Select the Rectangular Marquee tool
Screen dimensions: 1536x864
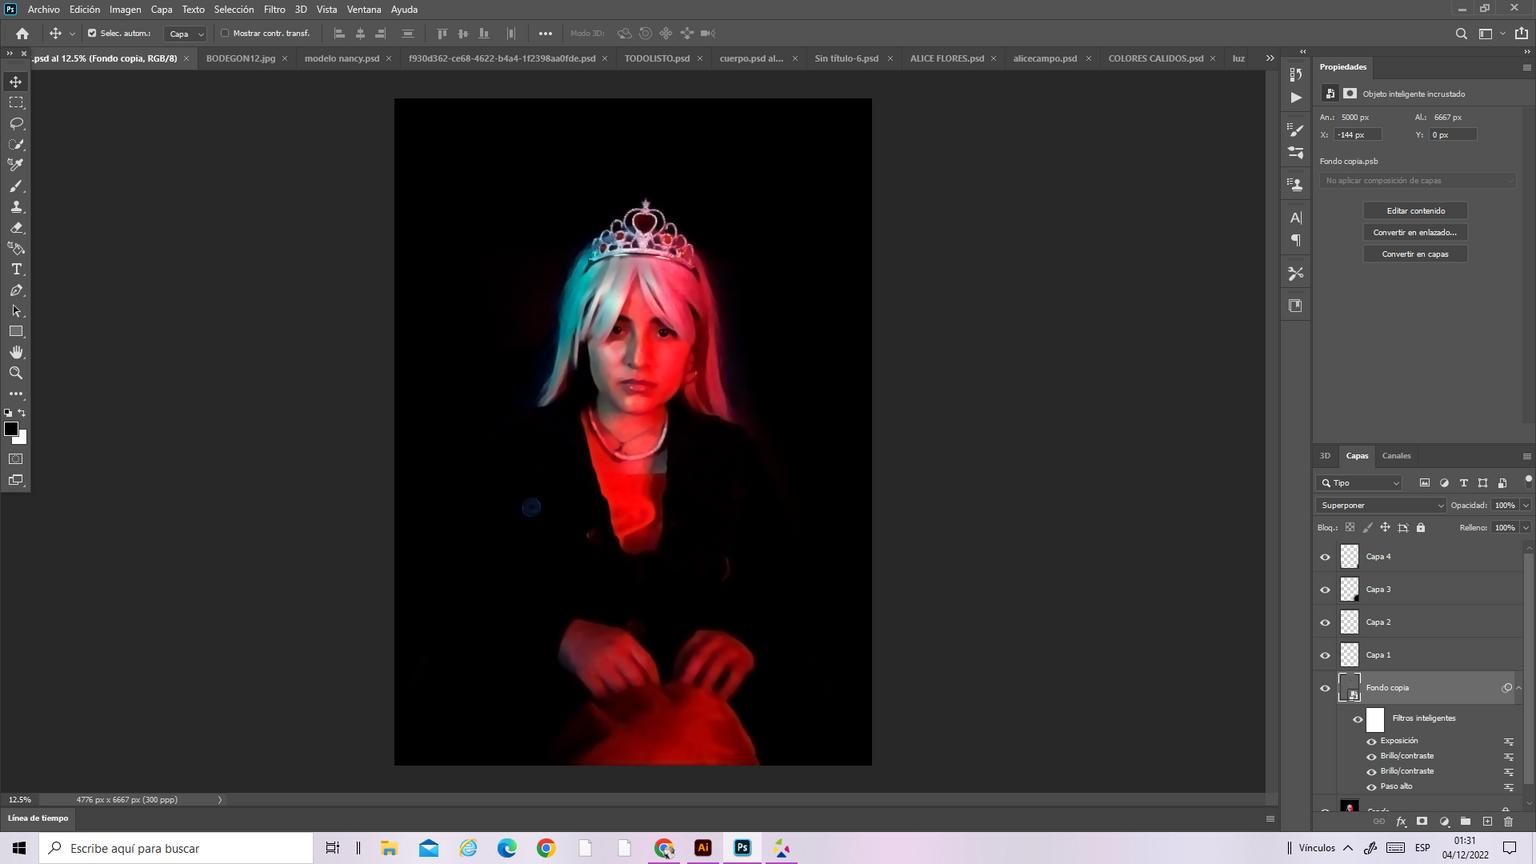pos(16,102)
